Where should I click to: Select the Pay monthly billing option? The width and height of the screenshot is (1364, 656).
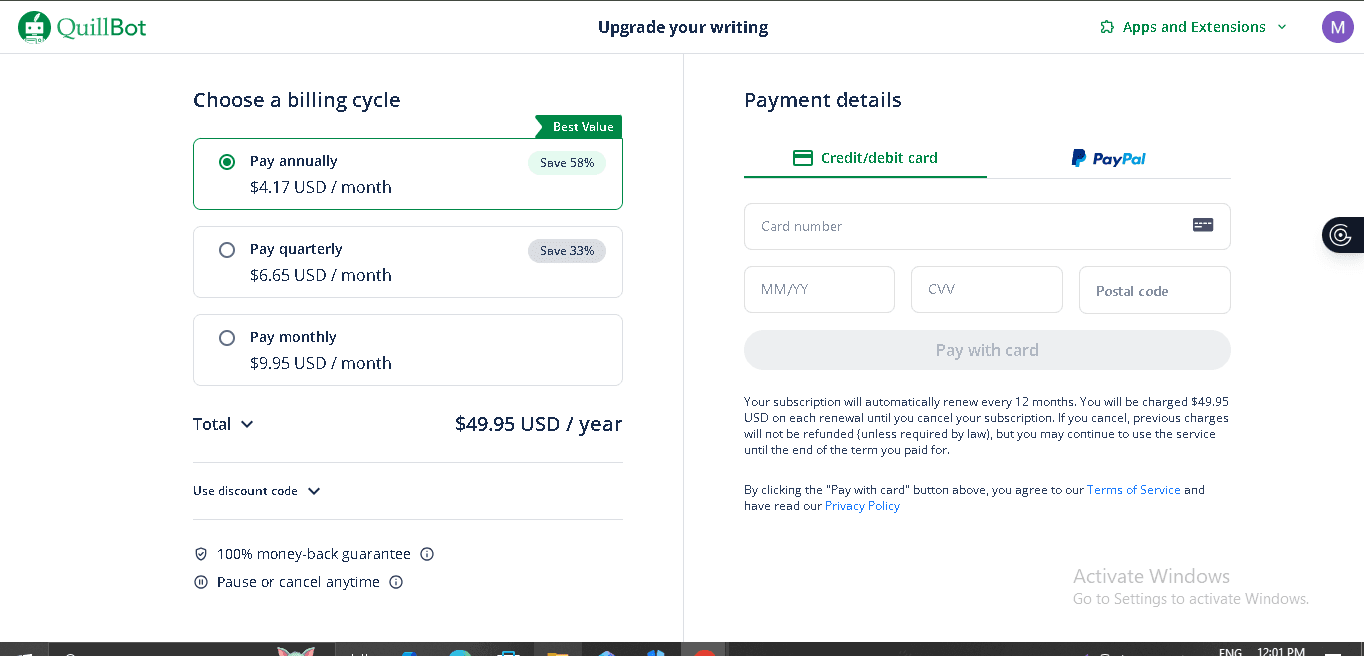click(x=227, y=338)
